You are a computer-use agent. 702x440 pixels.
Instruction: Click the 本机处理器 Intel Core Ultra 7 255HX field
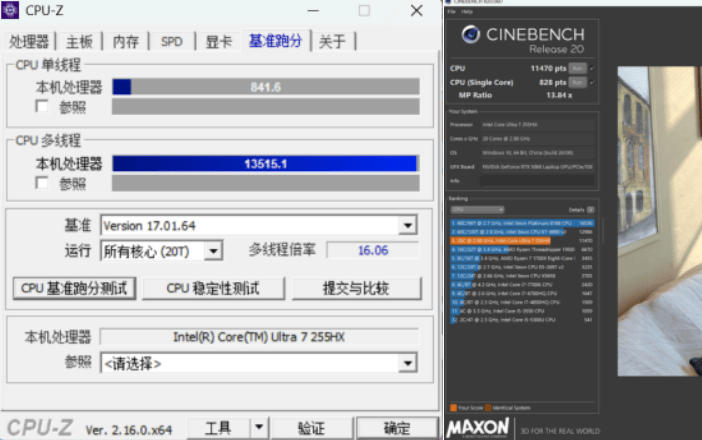click(x=259, y=337)
